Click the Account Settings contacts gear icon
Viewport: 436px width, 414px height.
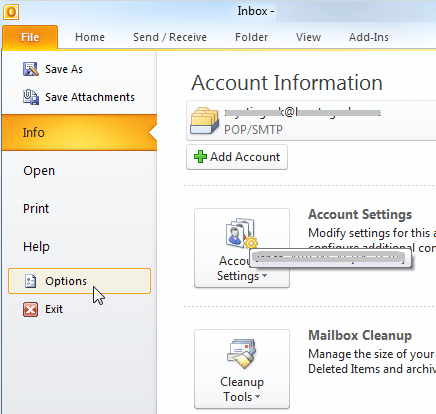click(x=242, y=233)
